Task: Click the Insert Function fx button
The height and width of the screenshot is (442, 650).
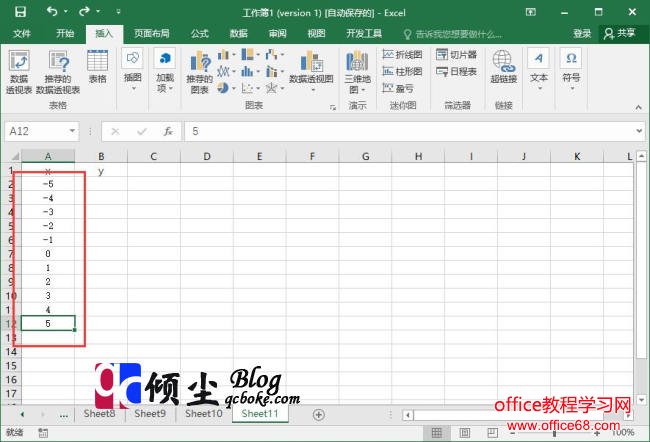Action: pyautogui.click(x=168, y=131)
